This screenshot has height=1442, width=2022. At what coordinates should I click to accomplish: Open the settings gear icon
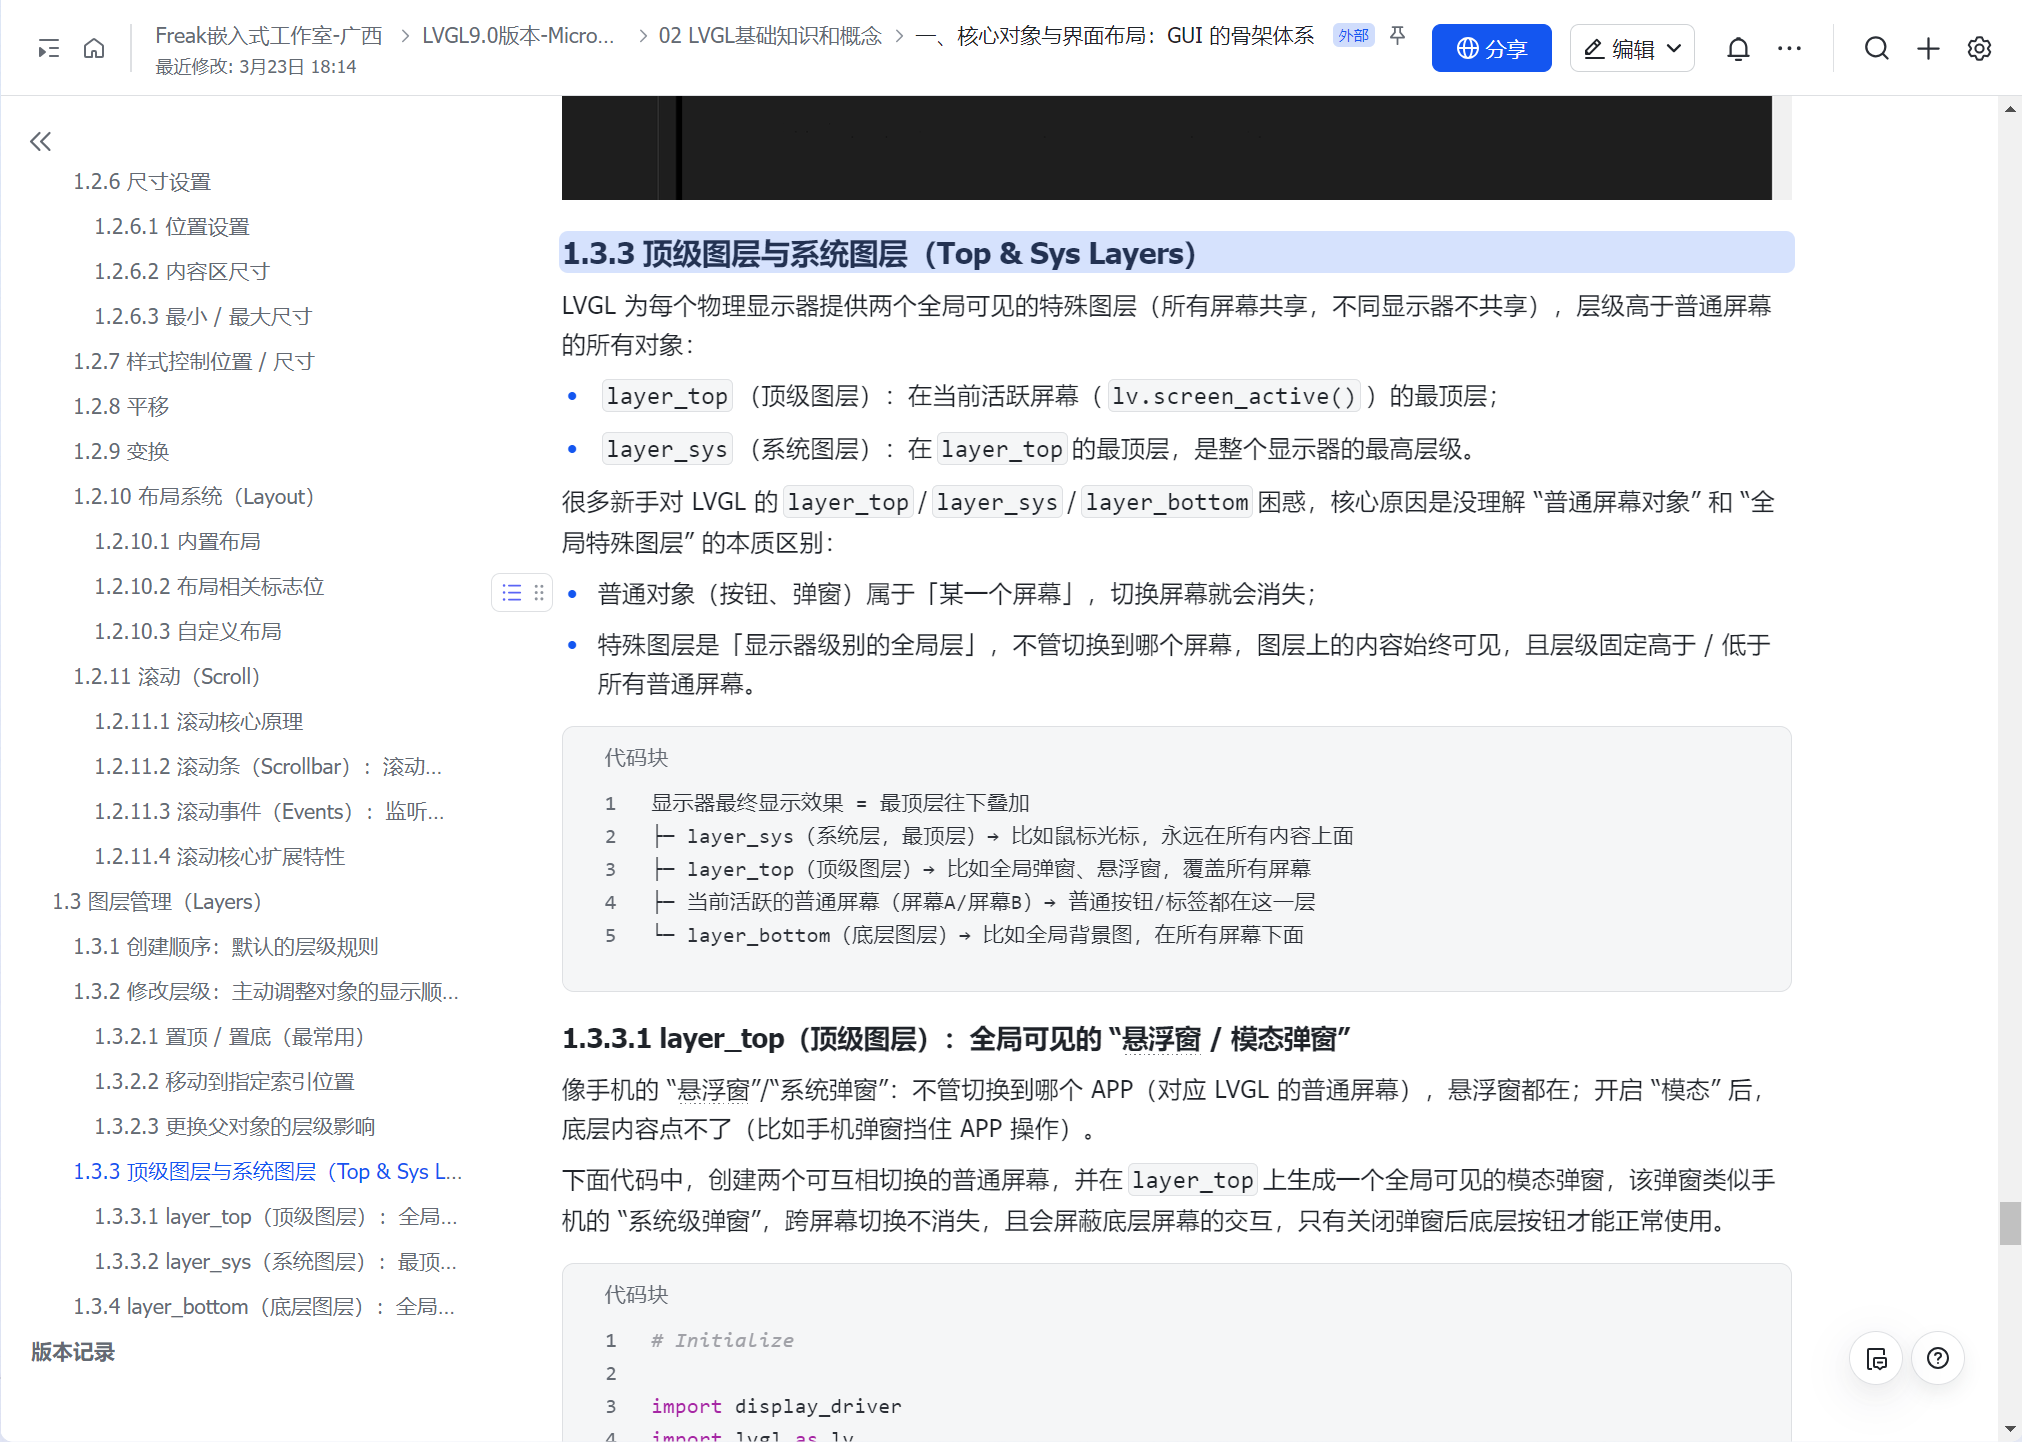pos(1979,48)
